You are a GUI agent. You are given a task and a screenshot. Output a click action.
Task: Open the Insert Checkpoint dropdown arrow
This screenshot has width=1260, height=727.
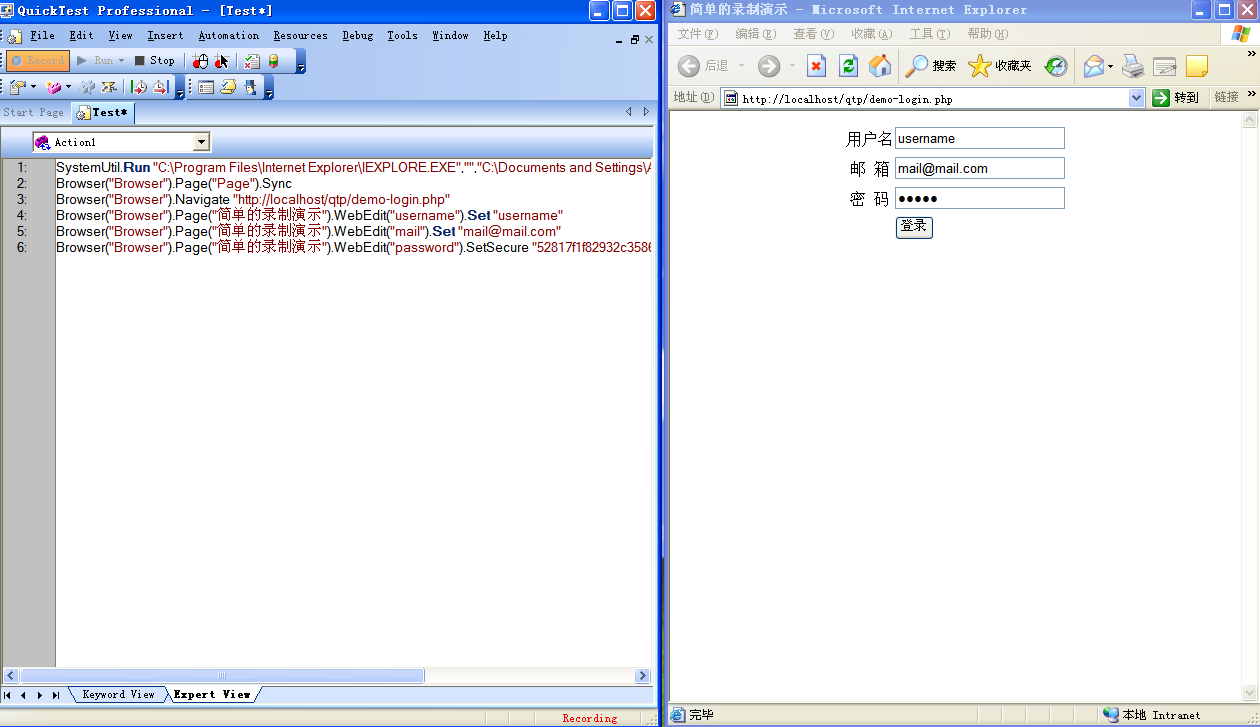point(33,87)
